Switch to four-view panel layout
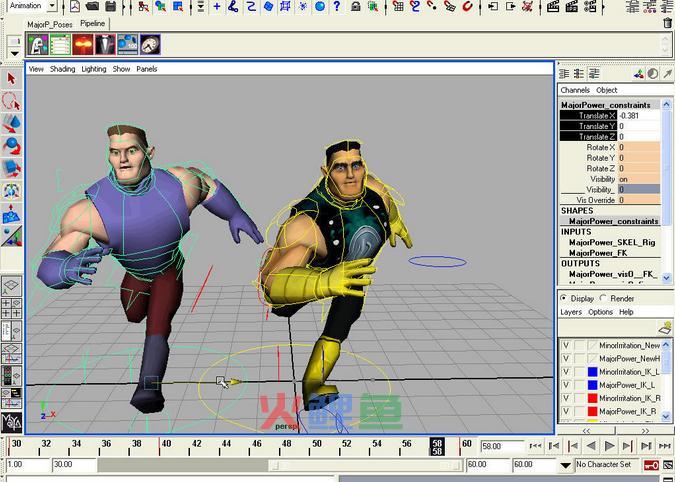The width and height of the screenshot is (675, 482). click(11, 308)
